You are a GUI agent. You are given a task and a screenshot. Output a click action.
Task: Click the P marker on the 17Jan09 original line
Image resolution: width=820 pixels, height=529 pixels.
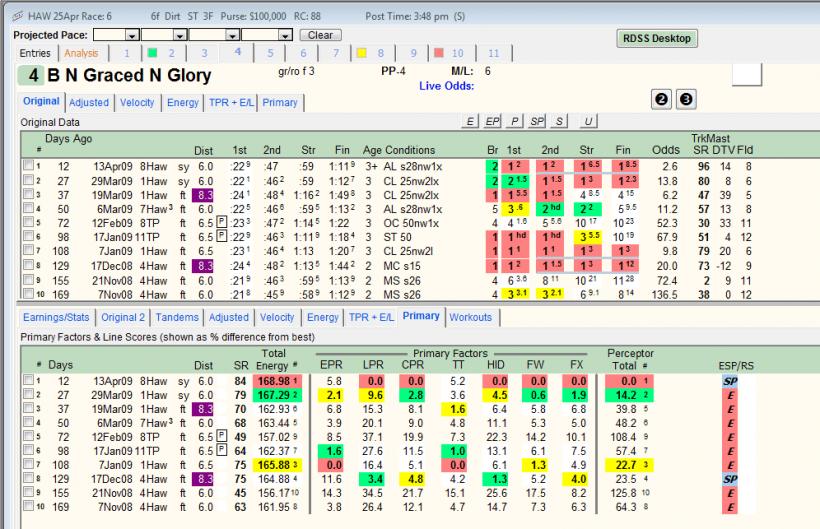click(222, 236)
